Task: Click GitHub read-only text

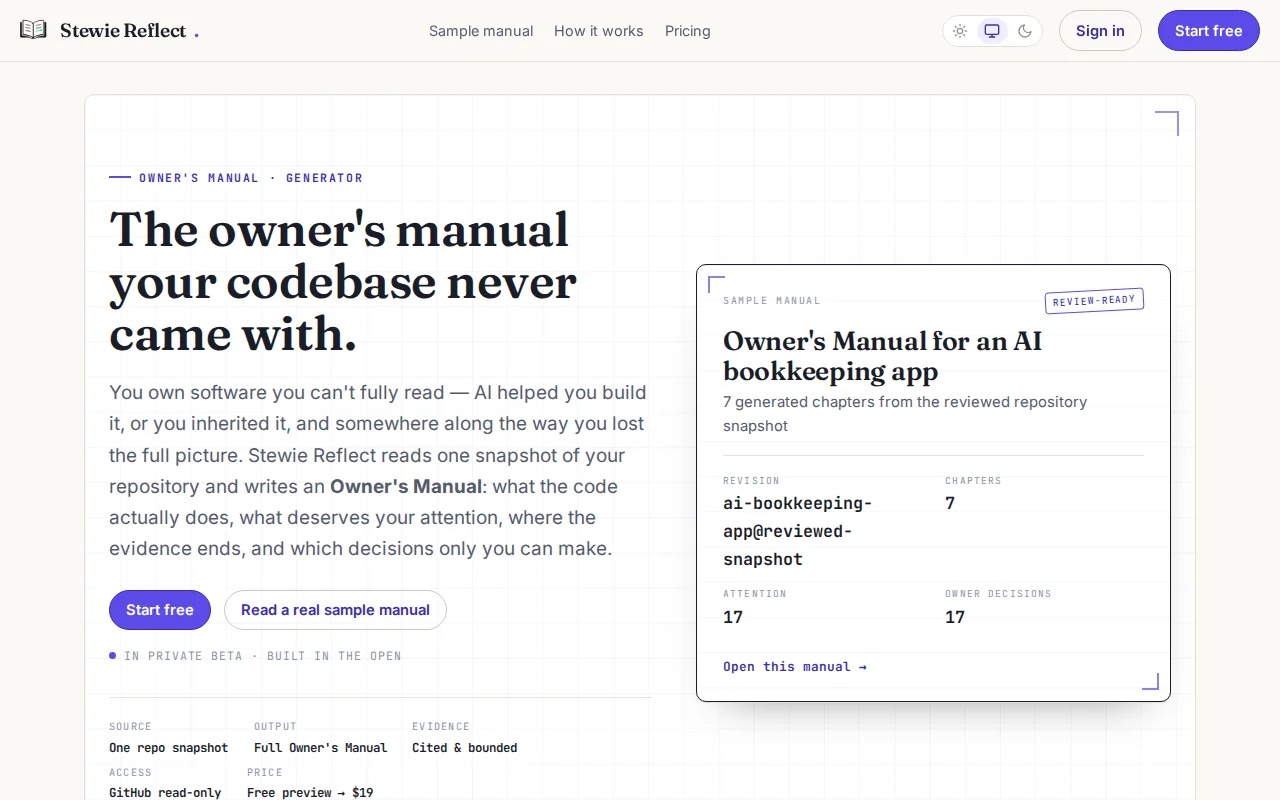Action: tap(165, 793)
